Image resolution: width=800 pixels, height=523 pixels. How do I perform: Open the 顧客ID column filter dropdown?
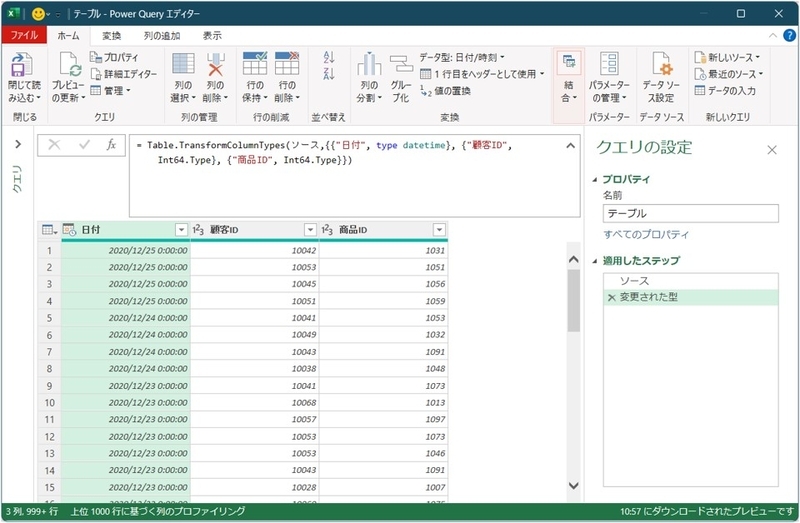(310, 230)
